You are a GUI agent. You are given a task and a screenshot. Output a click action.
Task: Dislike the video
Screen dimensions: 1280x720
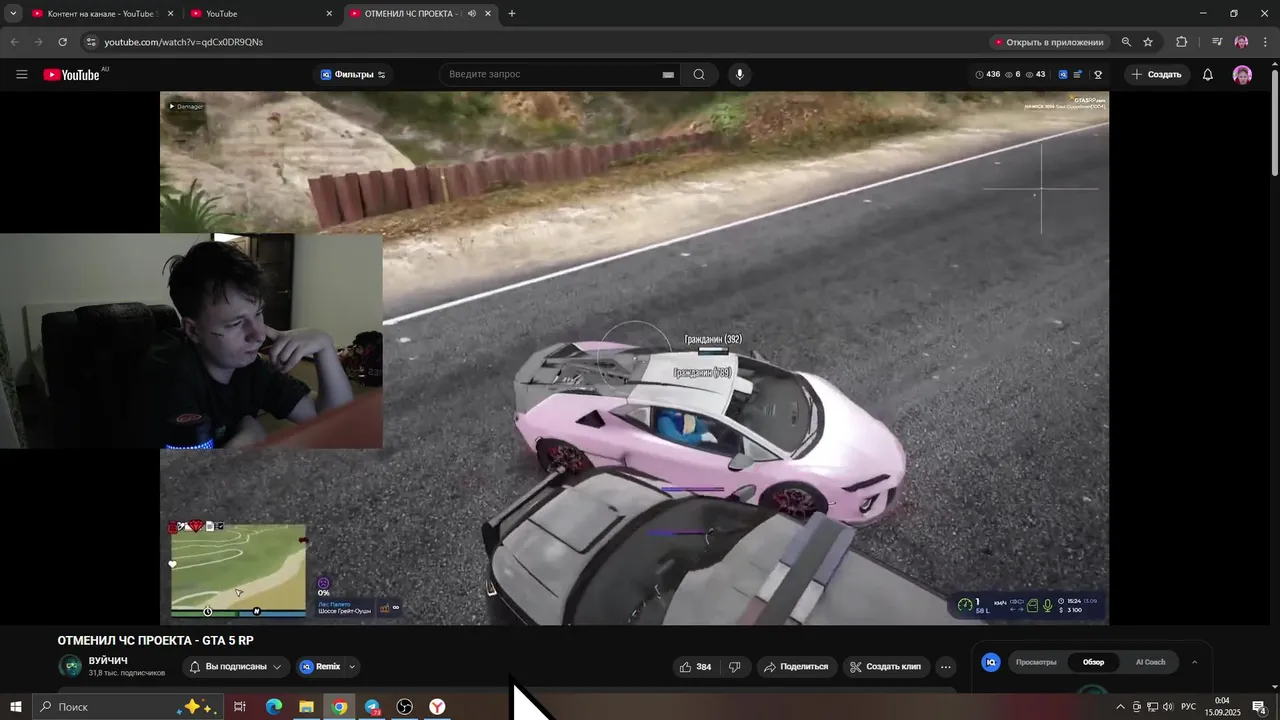(x=734, y=667)
